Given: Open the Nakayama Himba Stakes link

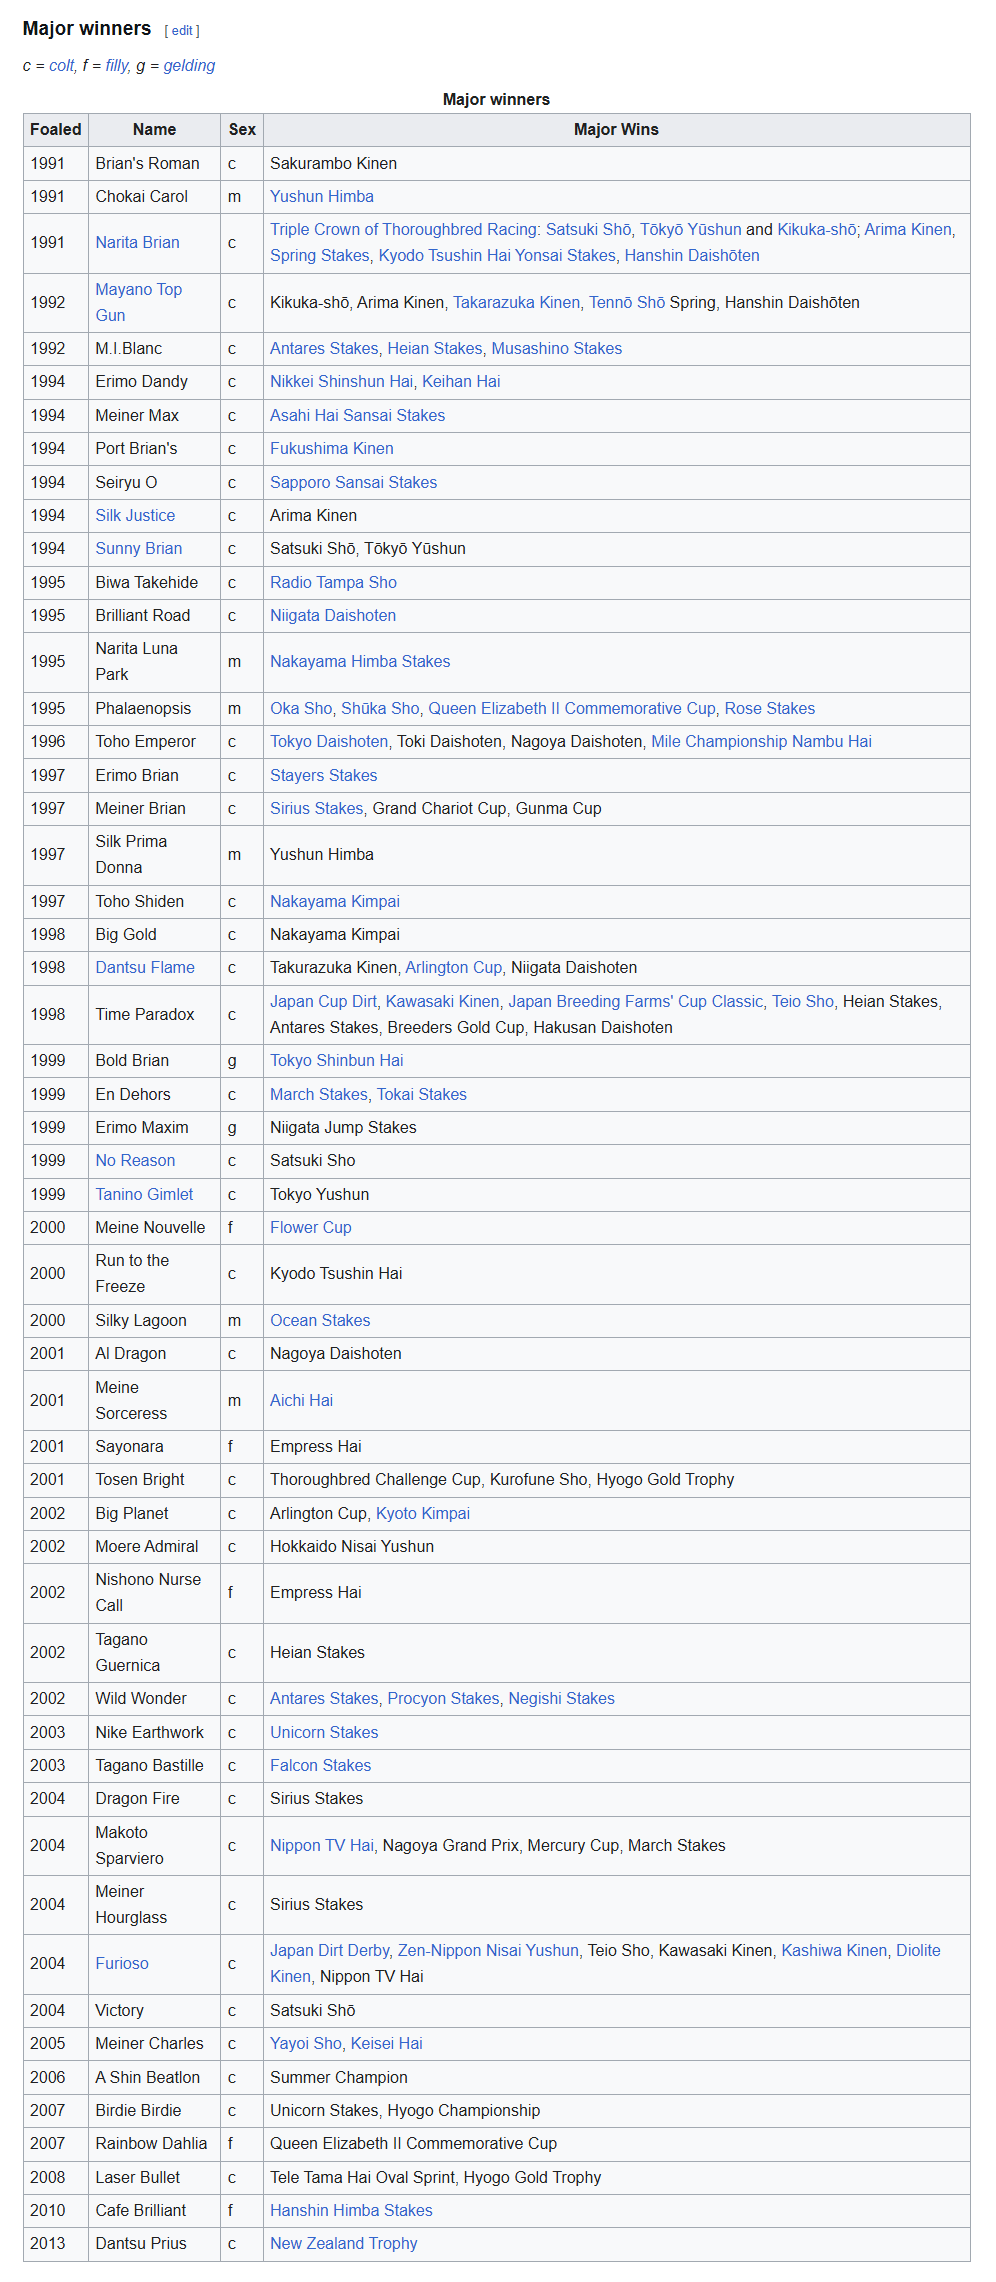Looking at the screenshot, I should [x=360, y=662].
